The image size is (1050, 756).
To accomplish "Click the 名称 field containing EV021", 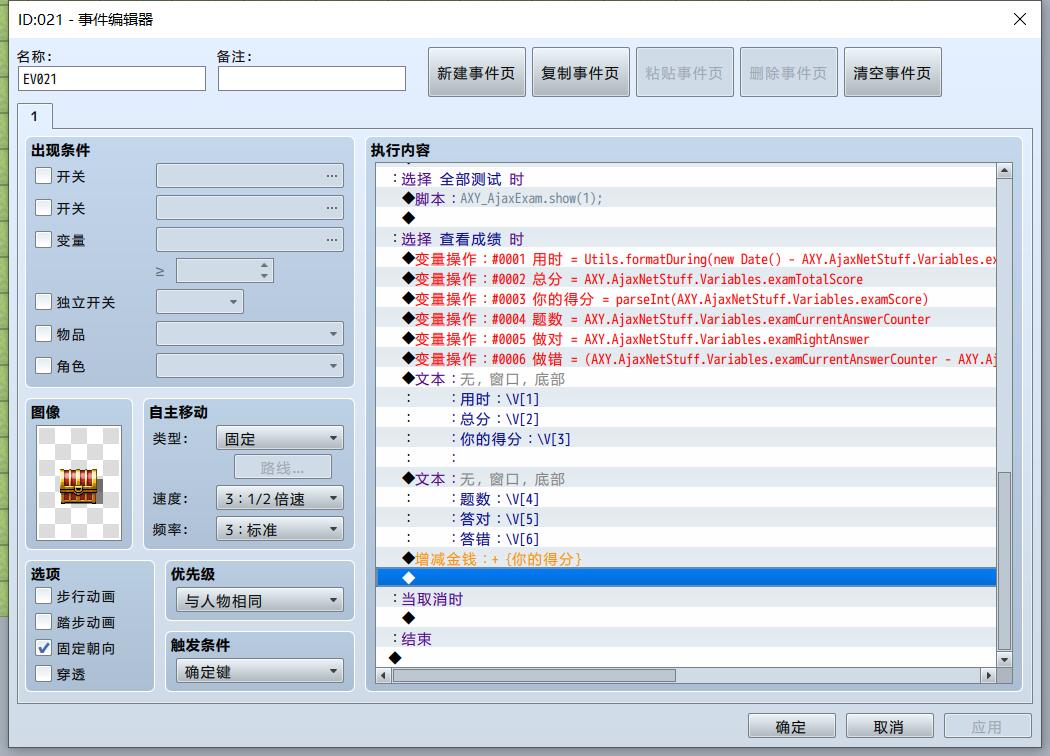I will 112,78.
